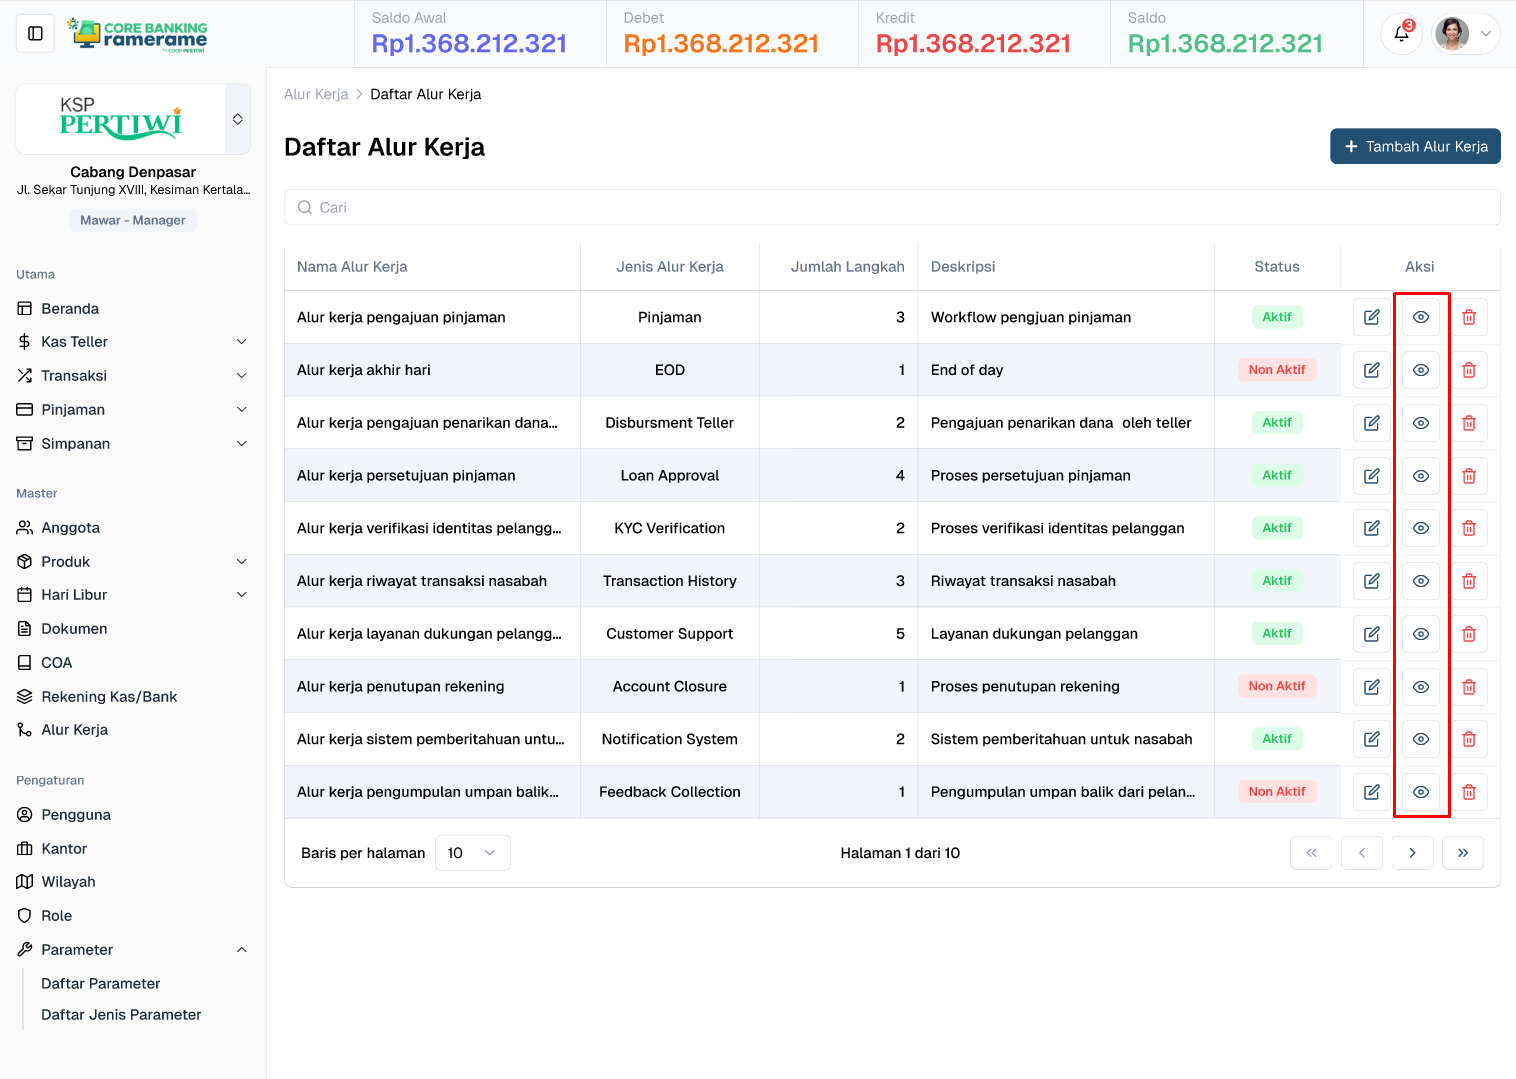Delete the Feedback Collection workflow row
Screen dimensions: 1516x1079
point(1468,792)
